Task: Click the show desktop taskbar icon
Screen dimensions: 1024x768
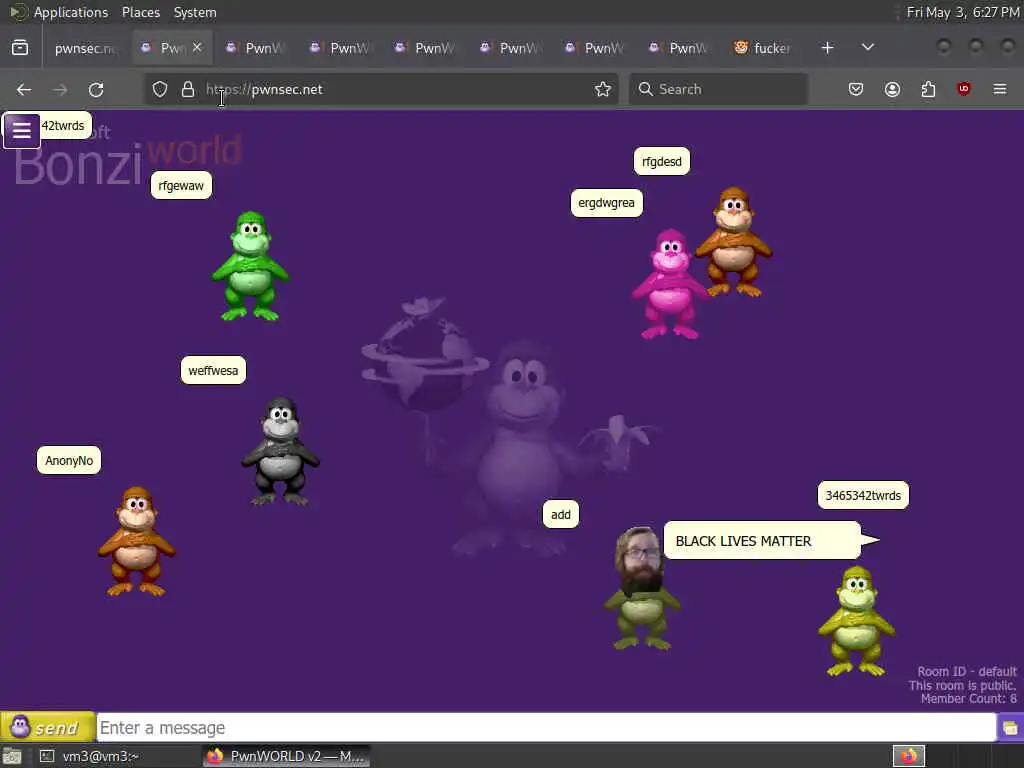Action: tap(12, 756)
